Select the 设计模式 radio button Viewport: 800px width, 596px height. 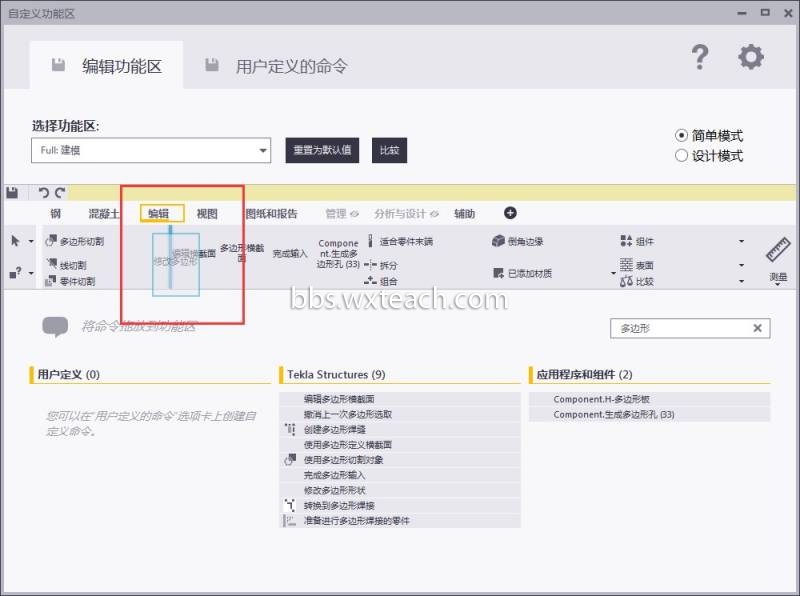(681, 156)
